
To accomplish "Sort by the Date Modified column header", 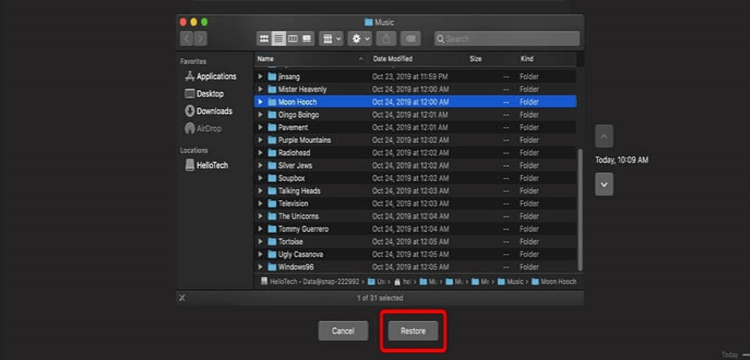I will tap(392, 59).
